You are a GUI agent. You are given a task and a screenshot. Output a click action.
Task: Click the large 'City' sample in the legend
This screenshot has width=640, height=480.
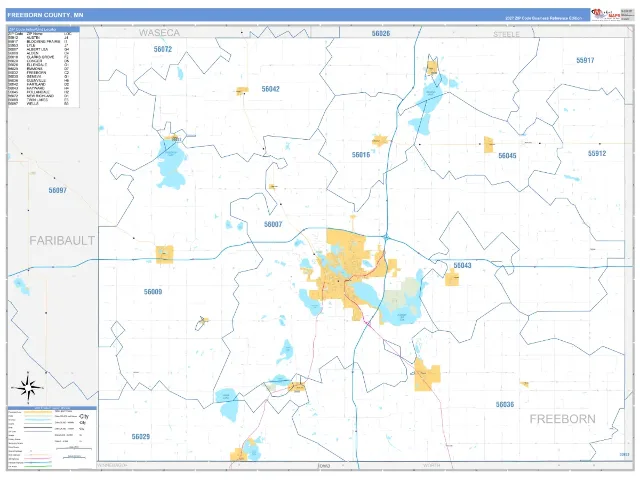84,416
